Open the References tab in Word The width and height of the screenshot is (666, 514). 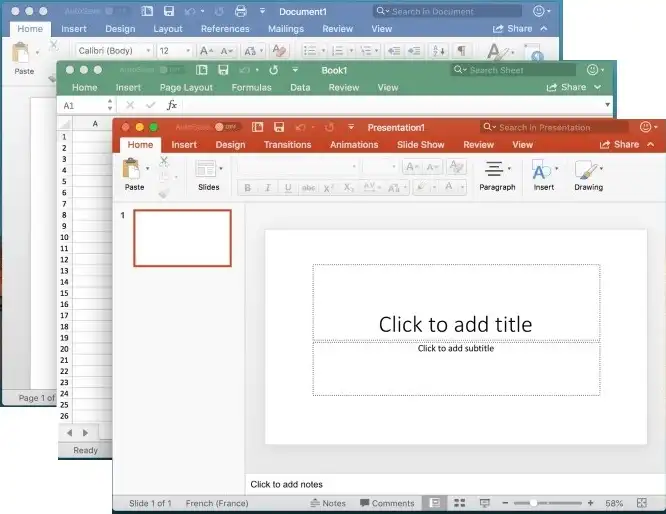tap(225, 29)
